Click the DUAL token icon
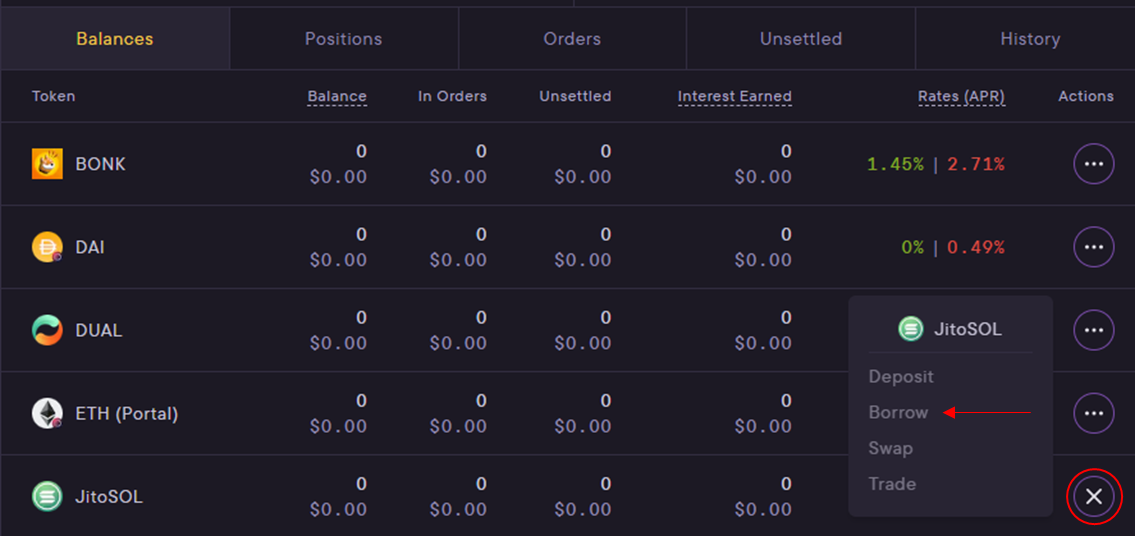Screen dimensions: 1135x536 47,330
